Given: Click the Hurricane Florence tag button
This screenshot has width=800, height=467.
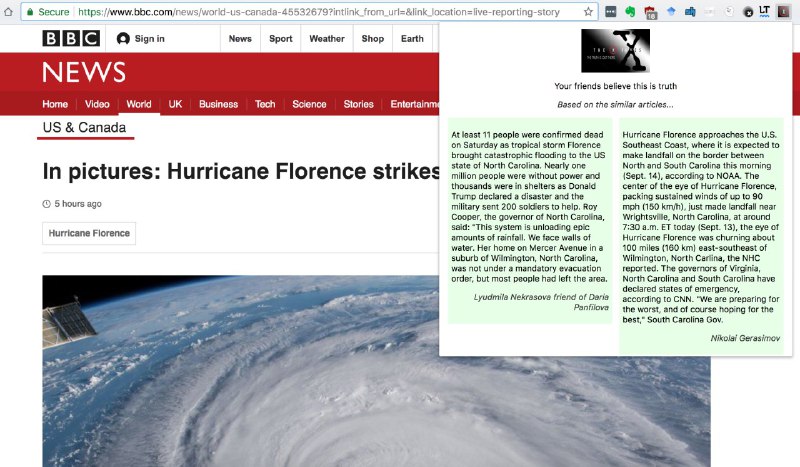Looking at the screenshot, I should click(x=89, y=233).
